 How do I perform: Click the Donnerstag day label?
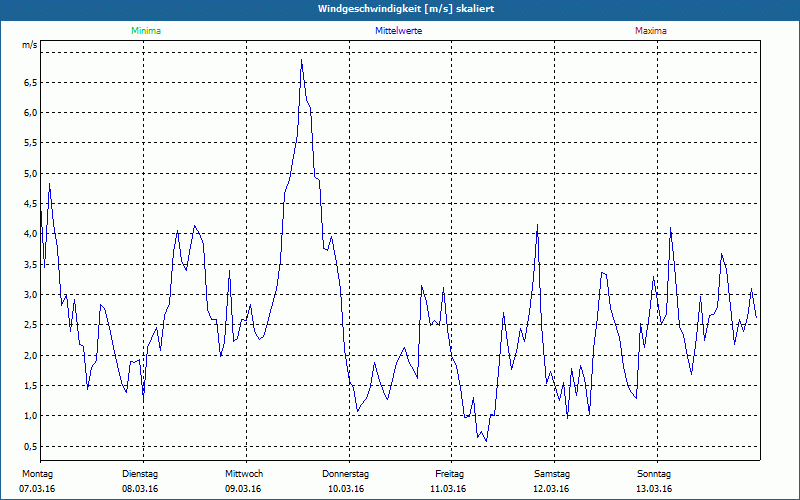click(345, 474)
